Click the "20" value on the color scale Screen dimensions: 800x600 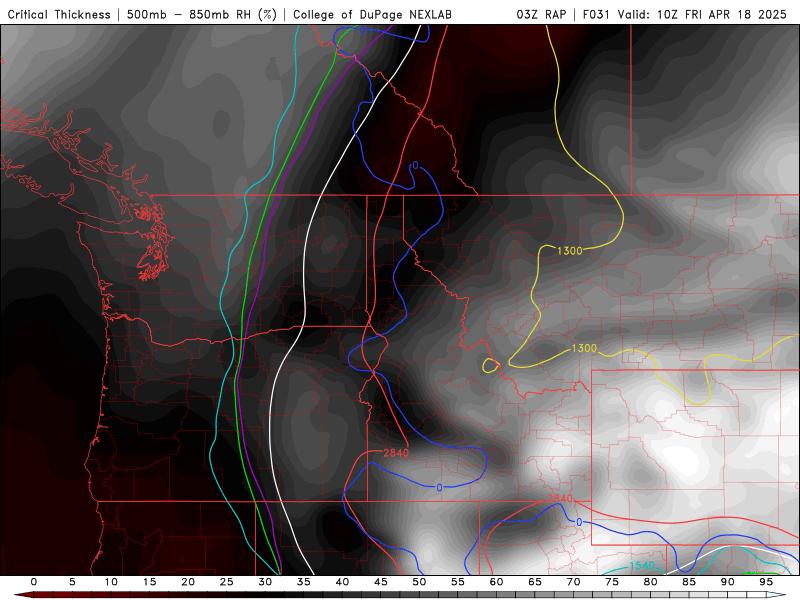click(188, 582)
